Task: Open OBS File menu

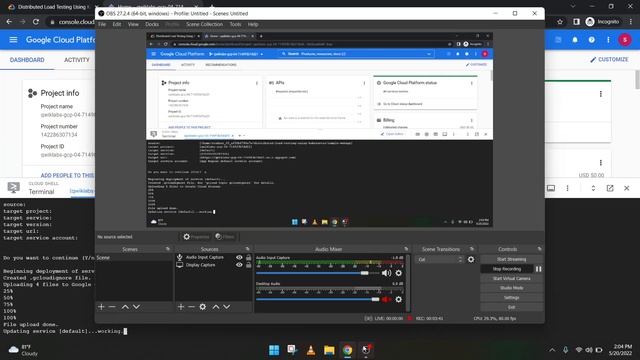Action: coord(102,24)
